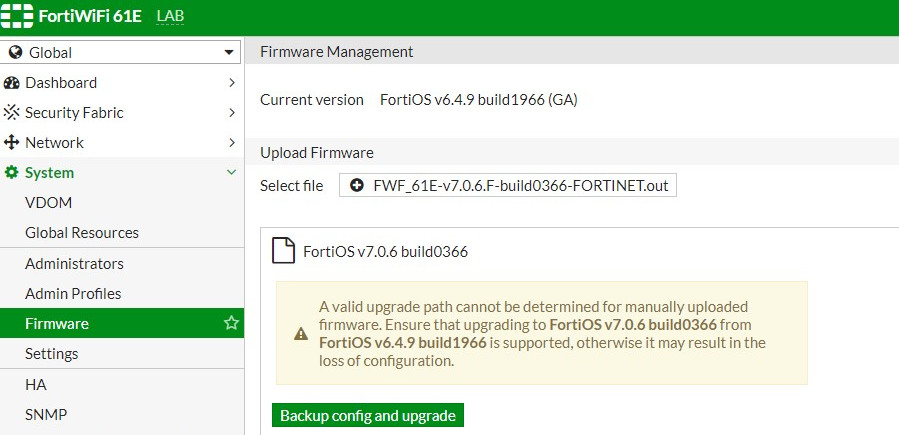Click the Global globe icon
The height and width of the screenshot is (435, 899).
pyautogui.click(x=16, y=52)
